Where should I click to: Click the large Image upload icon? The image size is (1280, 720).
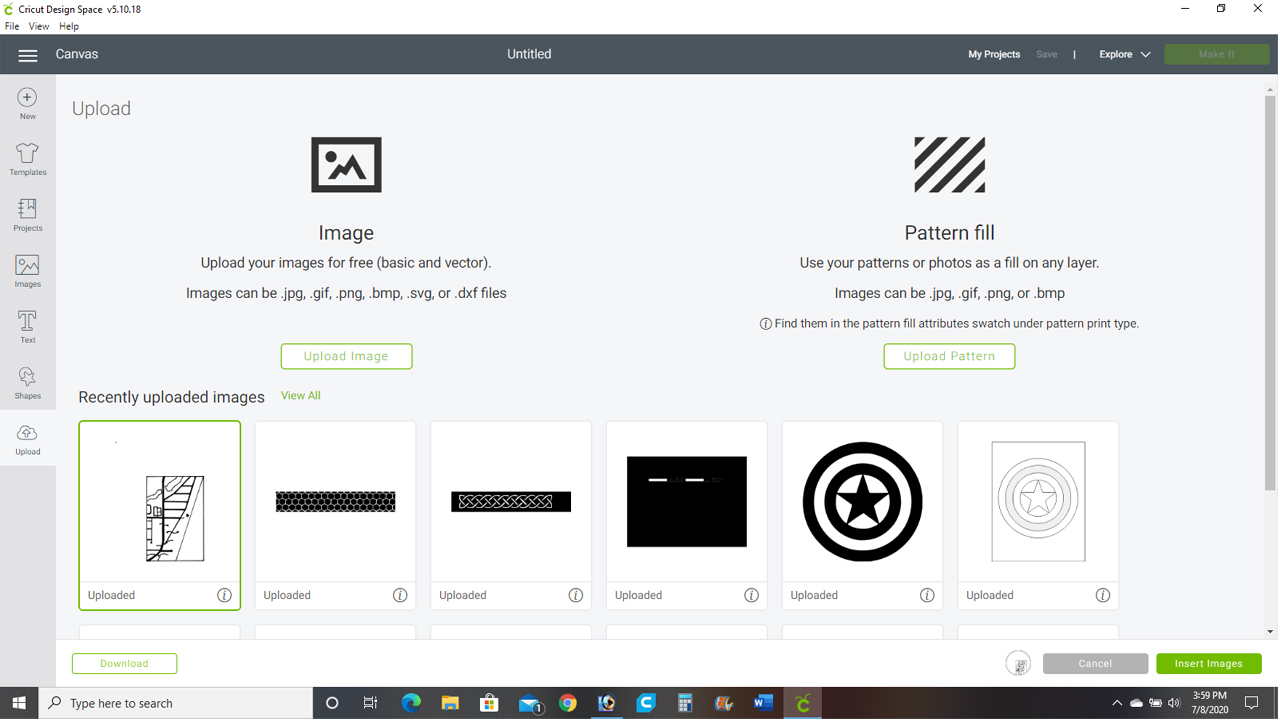(346, 165)
